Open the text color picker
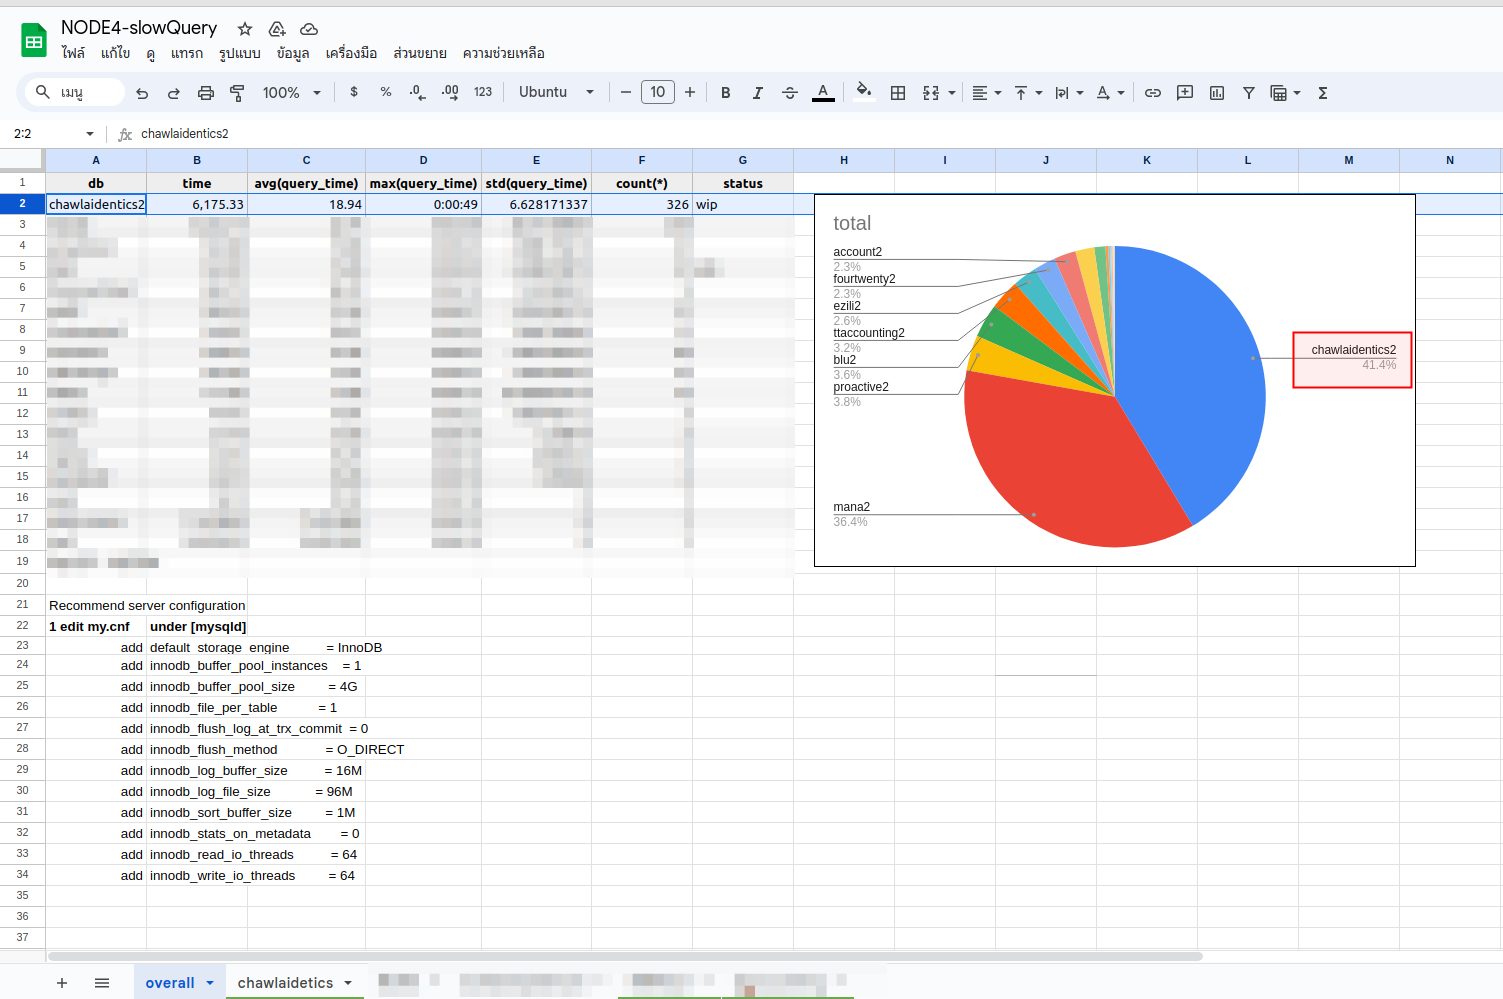 pos(823,93)
